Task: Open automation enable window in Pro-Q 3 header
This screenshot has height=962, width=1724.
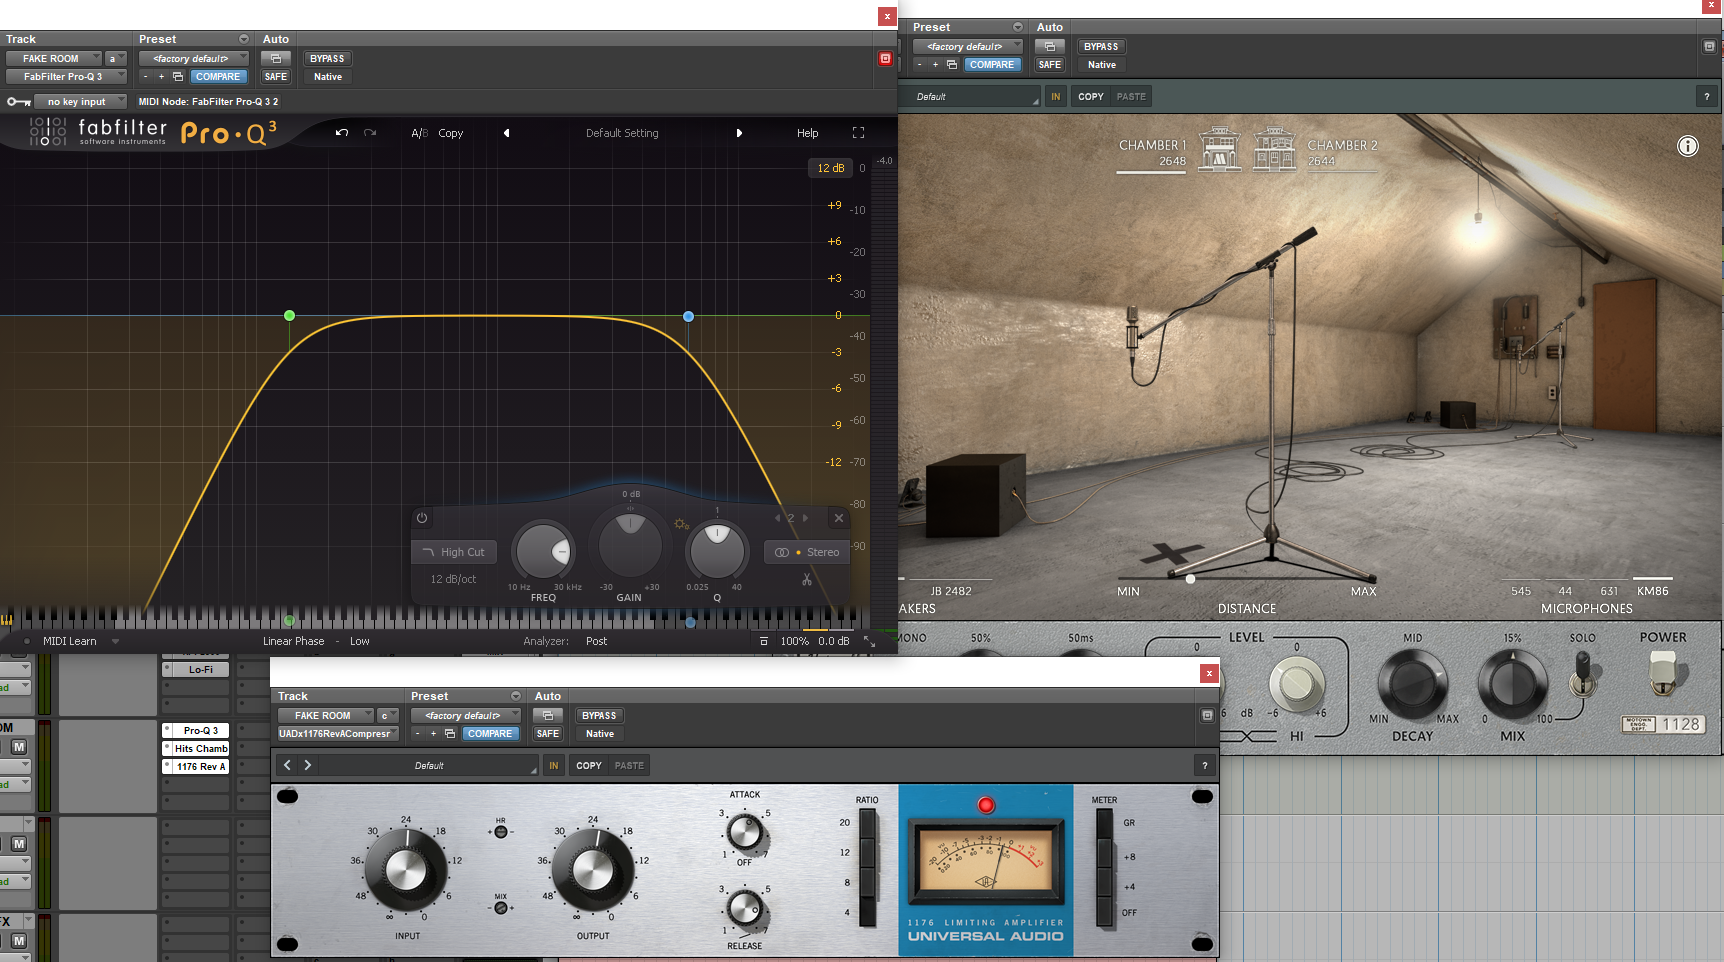Action: 276,59
